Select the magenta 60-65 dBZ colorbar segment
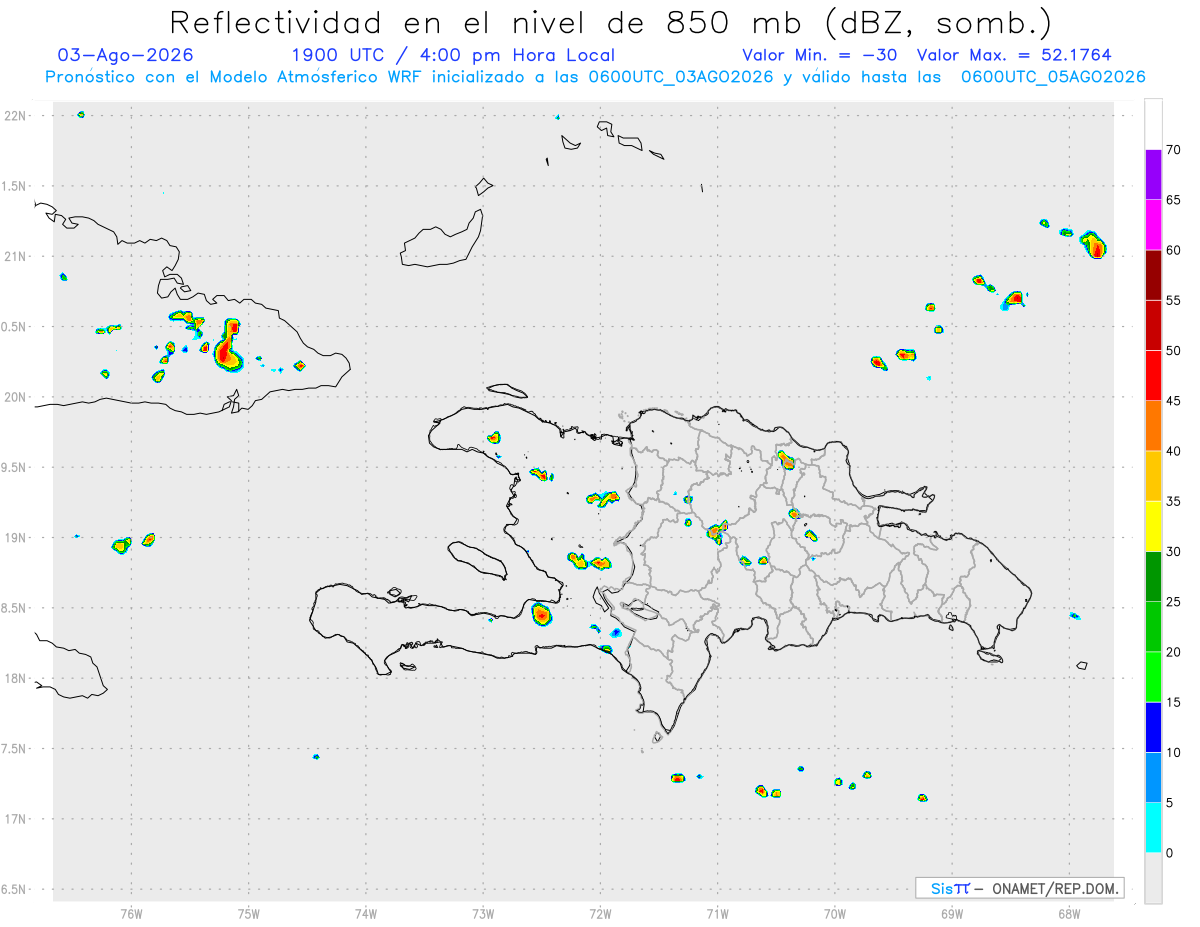This screenshot has height=927, width=1200. pos(1153,225)
